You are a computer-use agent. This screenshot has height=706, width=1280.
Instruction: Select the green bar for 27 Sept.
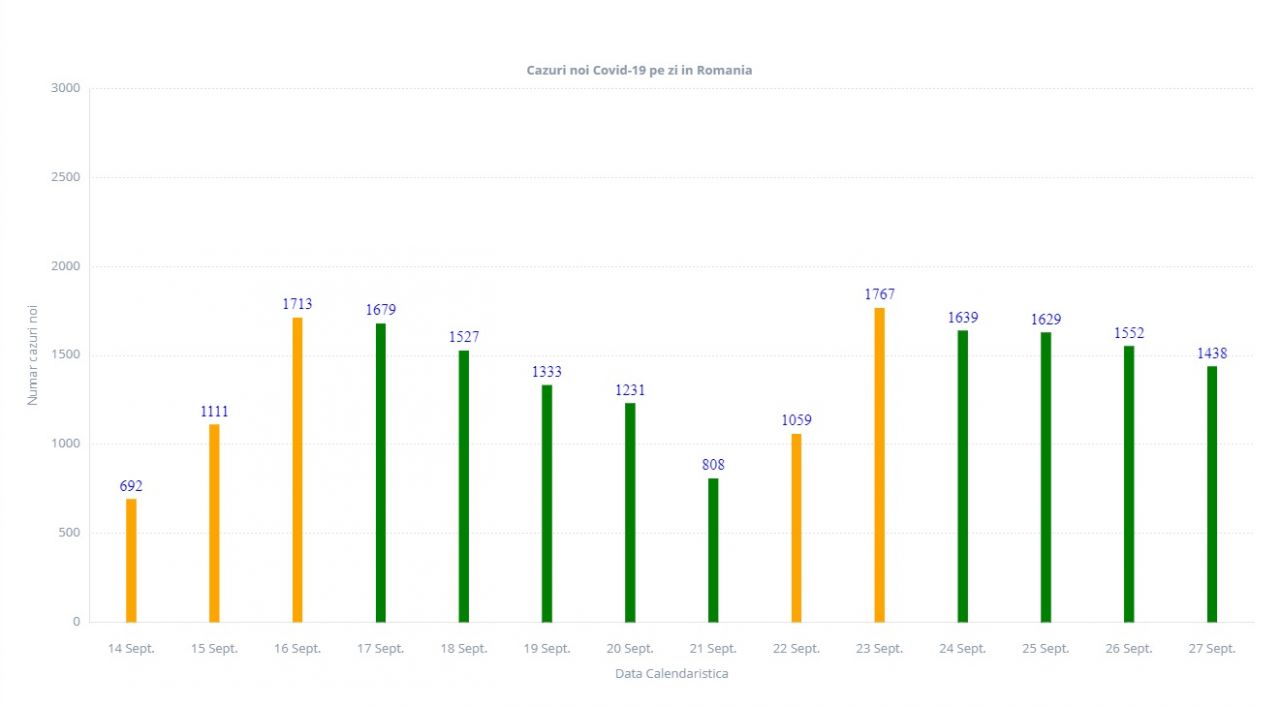[1212, 494]
